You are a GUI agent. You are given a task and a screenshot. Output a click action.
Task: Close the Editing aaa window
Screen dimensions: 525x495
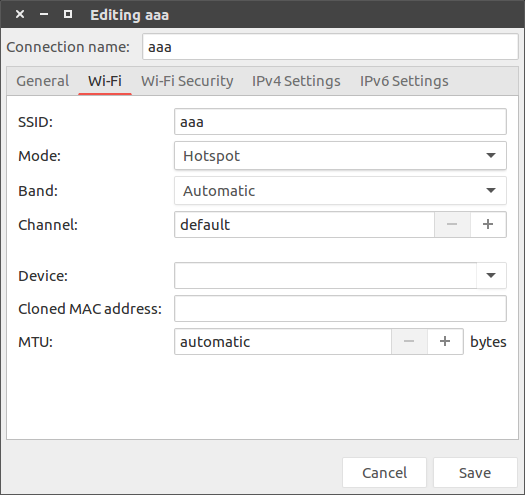tap(20, 14)
